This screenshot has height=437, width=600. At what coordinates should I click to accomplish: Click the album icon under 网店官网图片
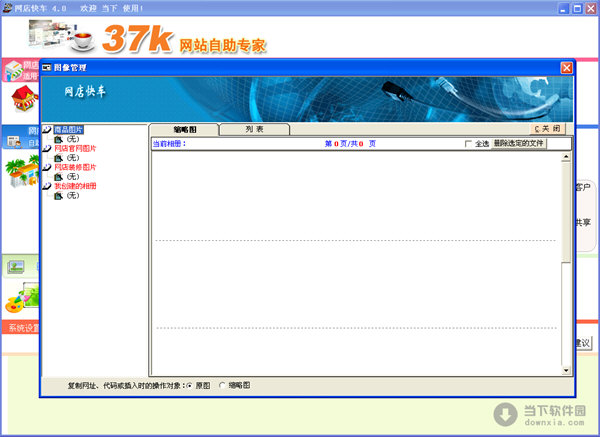pyautogui.click(x=58, y=158)
